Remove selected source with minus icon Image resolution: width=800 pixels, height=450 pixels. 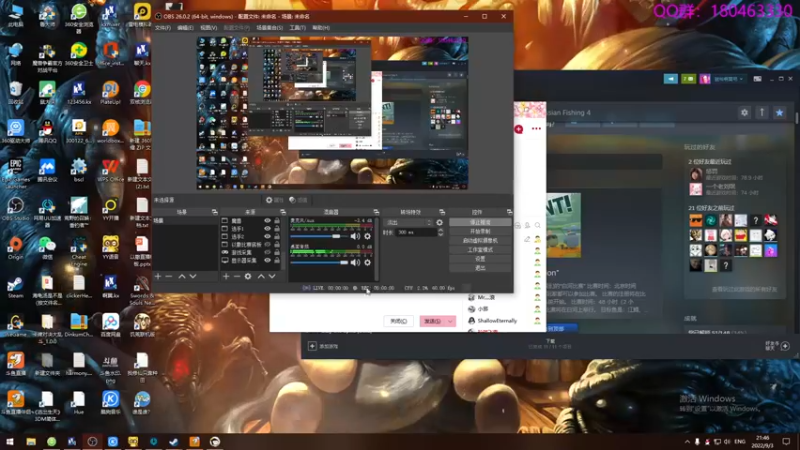pos(237,277)
